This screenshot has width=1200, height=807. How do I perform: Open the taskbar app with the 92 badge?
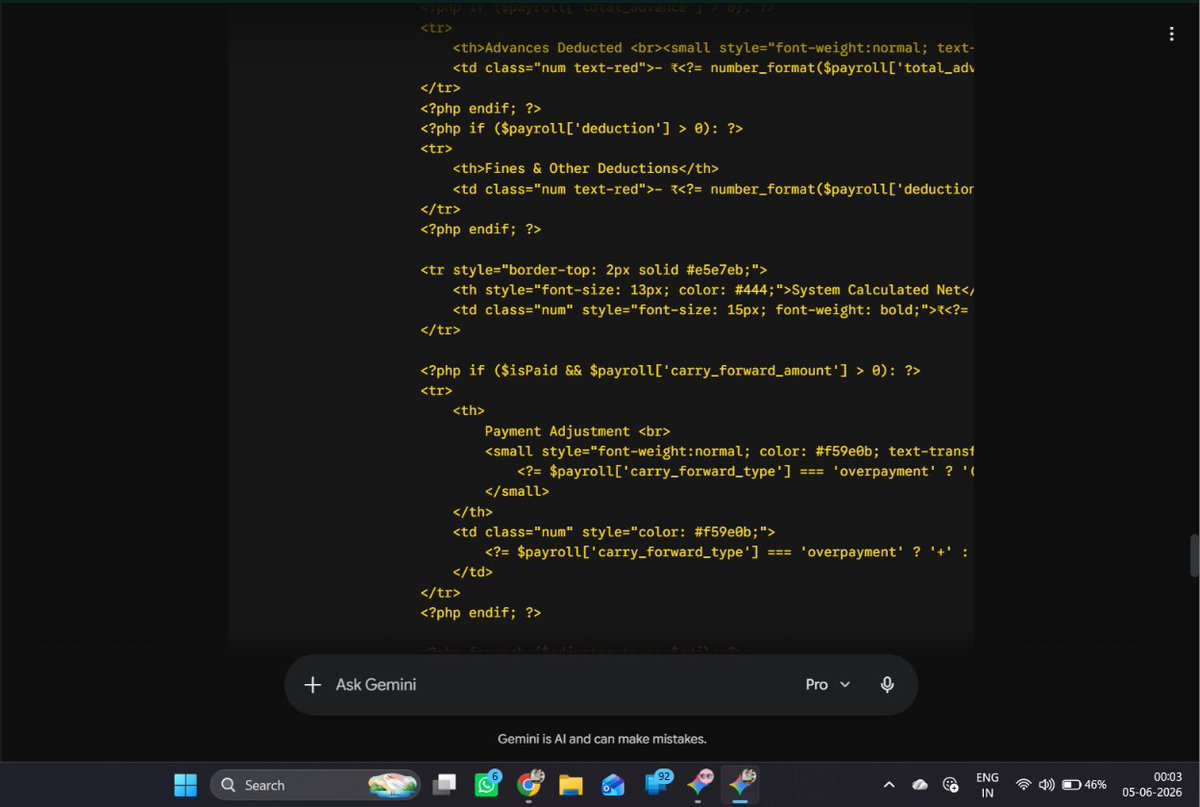point(658,785)
